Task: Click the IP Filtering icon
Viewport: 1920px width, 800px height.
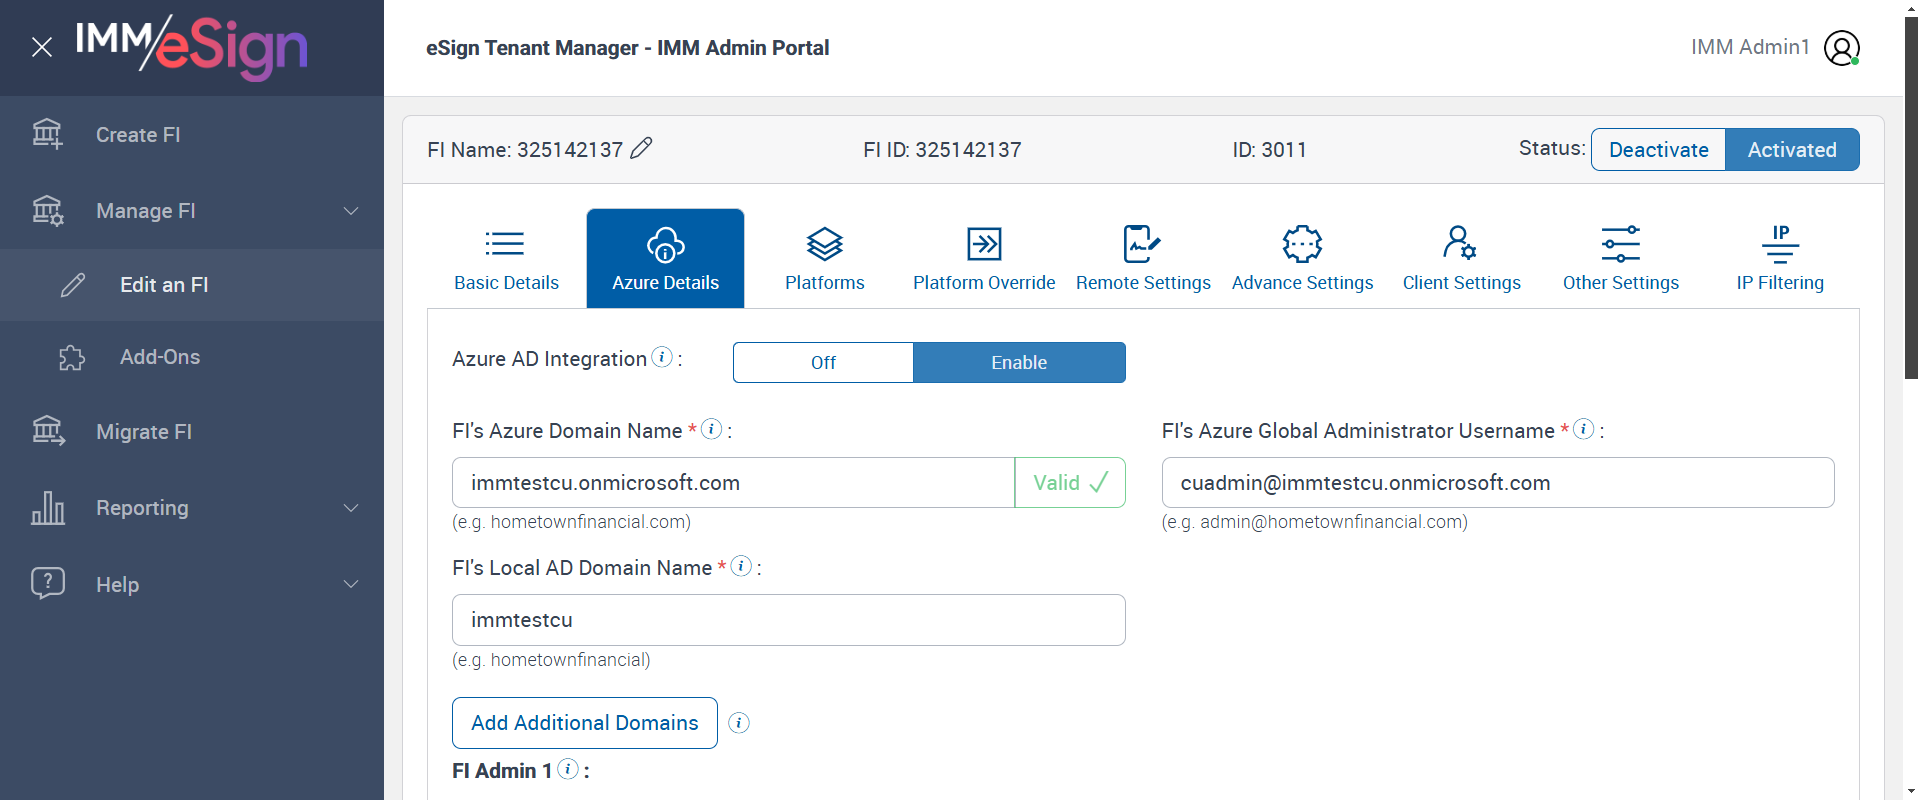Action: click(1780, 243)
